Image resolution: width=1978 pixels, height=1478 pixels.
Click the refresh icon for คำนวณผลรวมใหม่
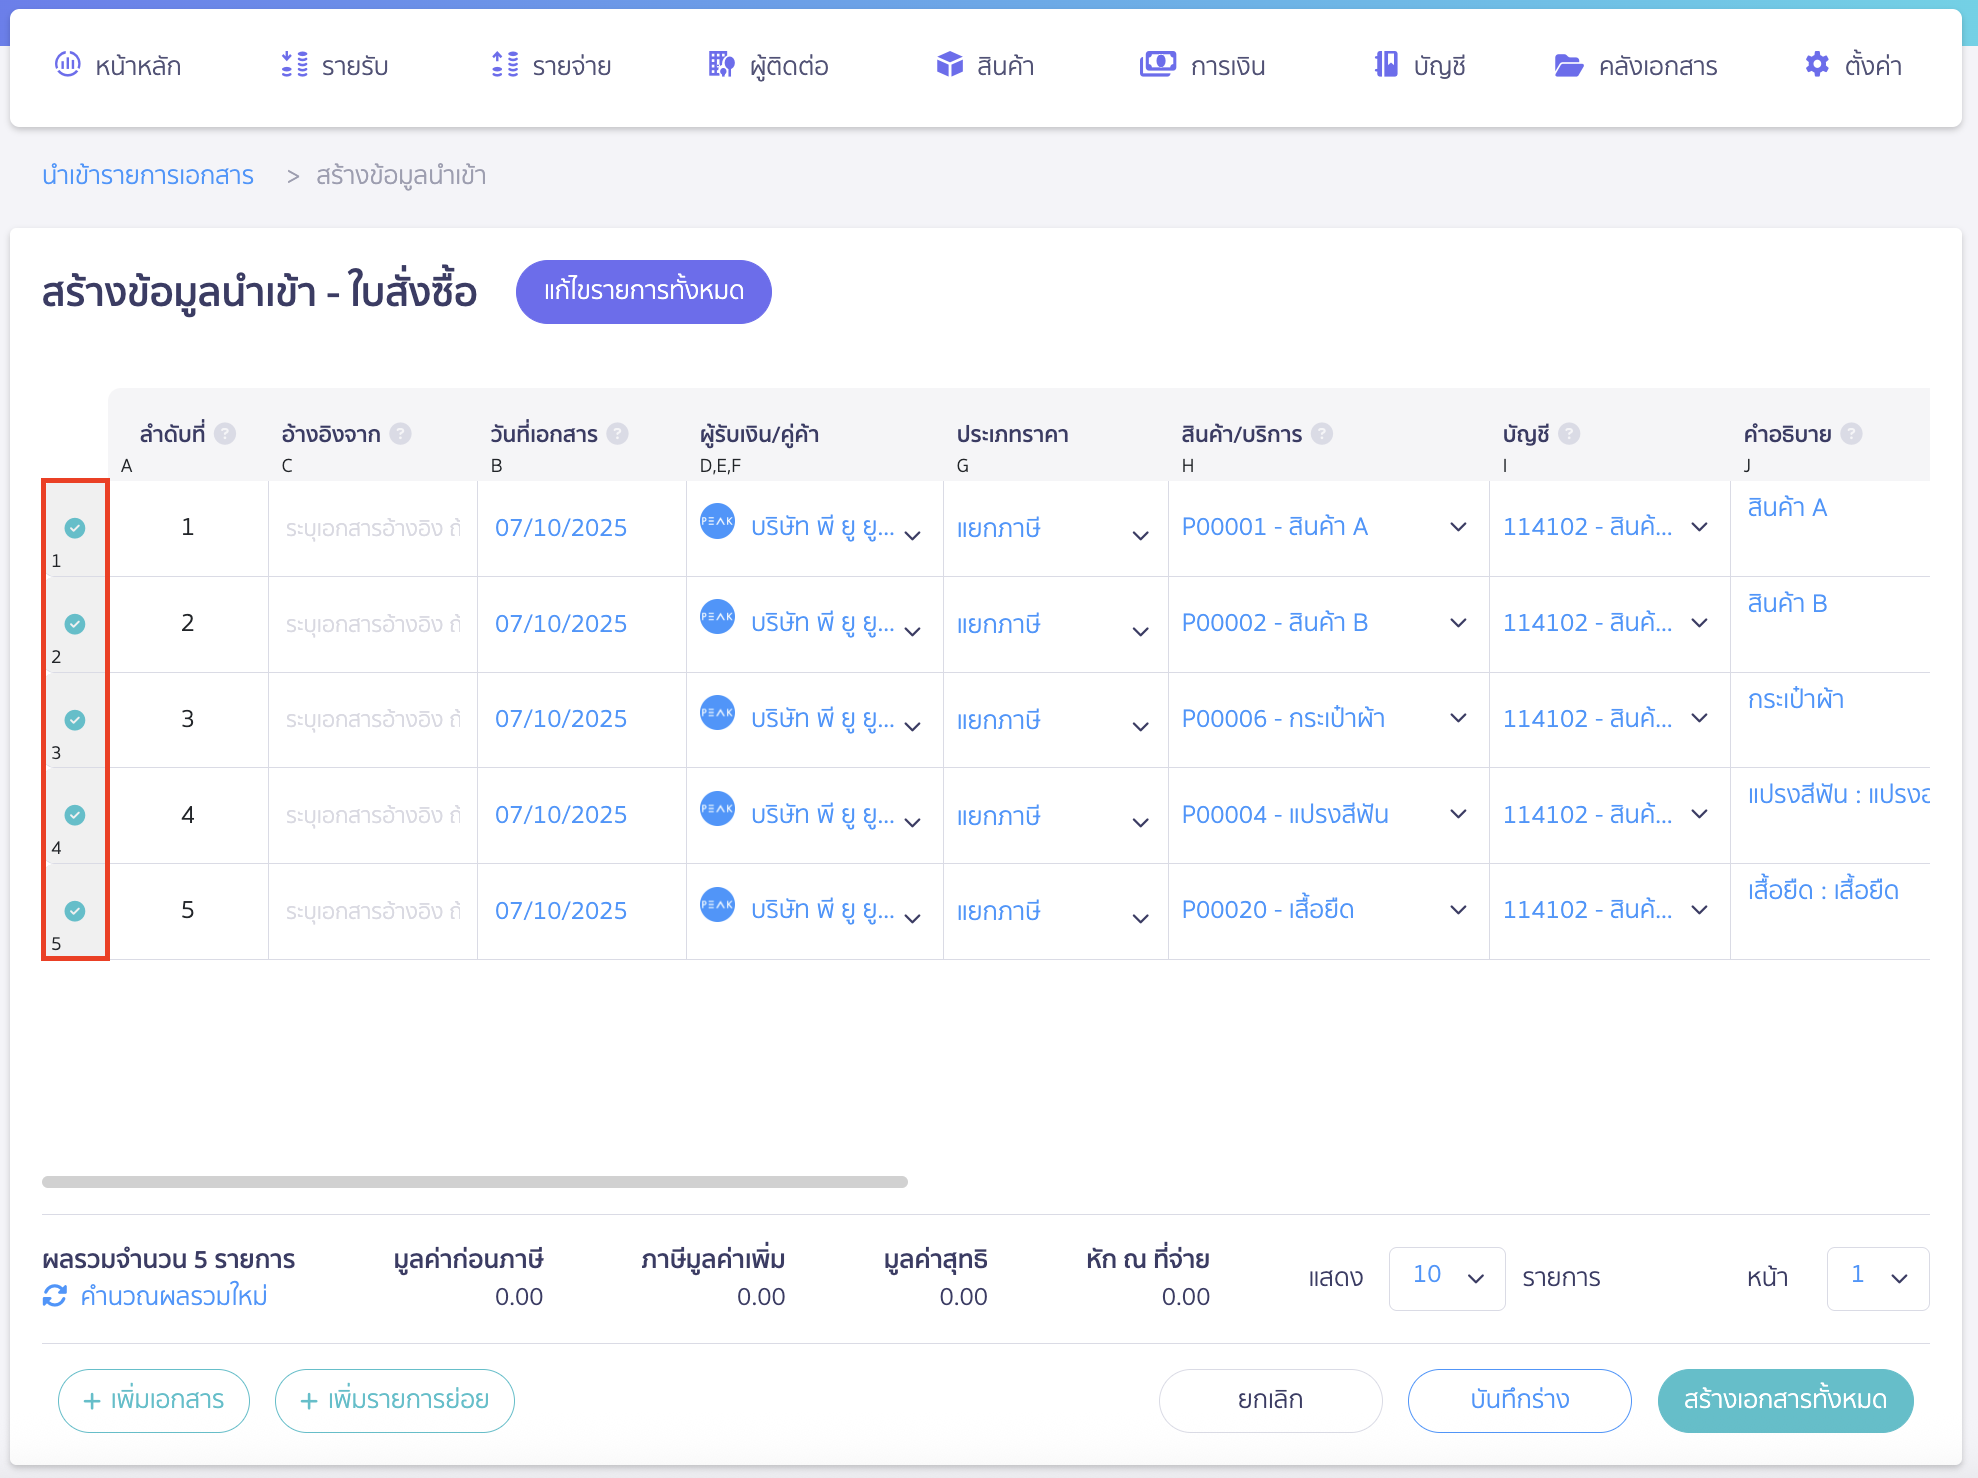(x=55, y=1296)
